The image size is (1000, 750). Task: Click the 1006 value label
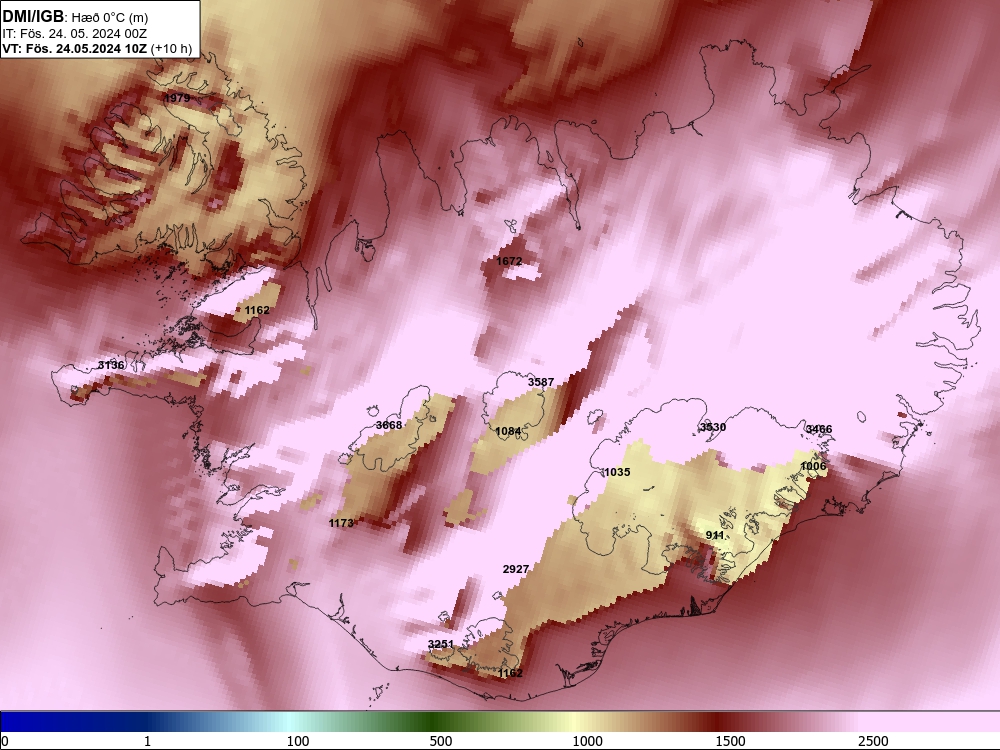(813, 466)
